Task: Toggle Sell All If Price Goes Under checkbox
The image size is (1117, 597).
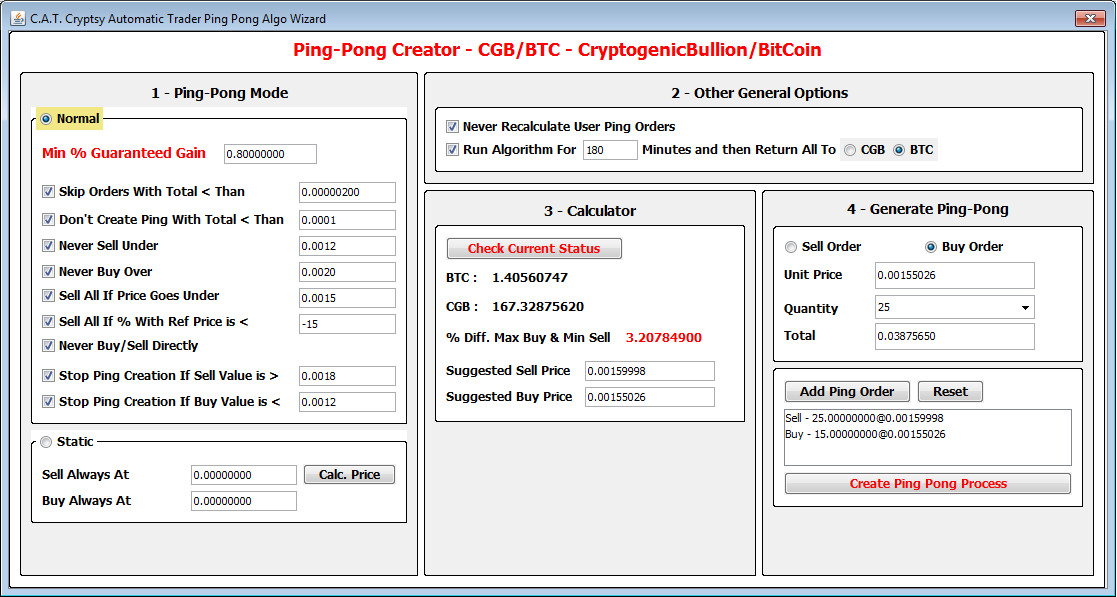Action: (x=48, y=296)
